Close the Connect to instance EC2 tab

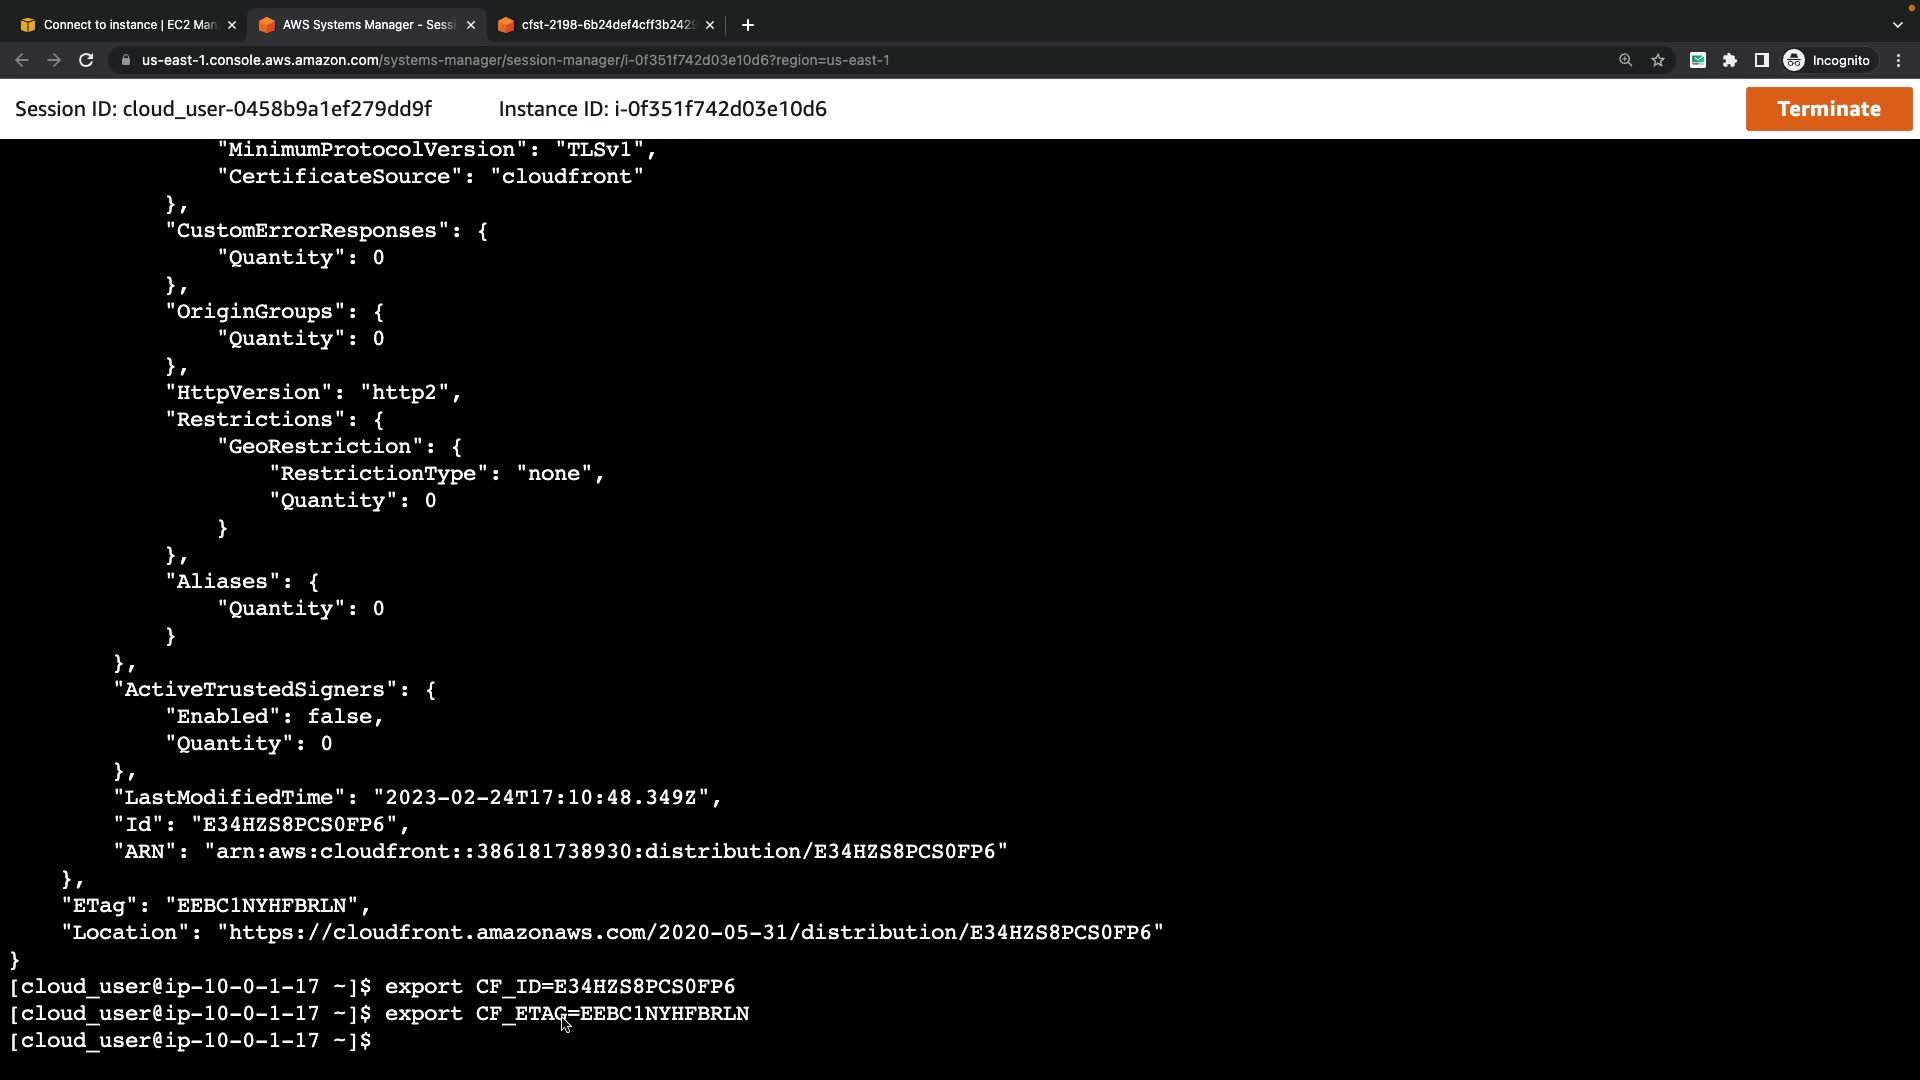232,25
